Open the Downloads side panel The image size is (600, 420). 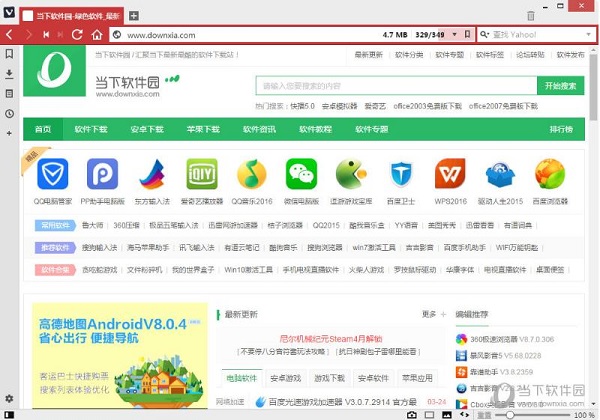click(x=9, y=74)
